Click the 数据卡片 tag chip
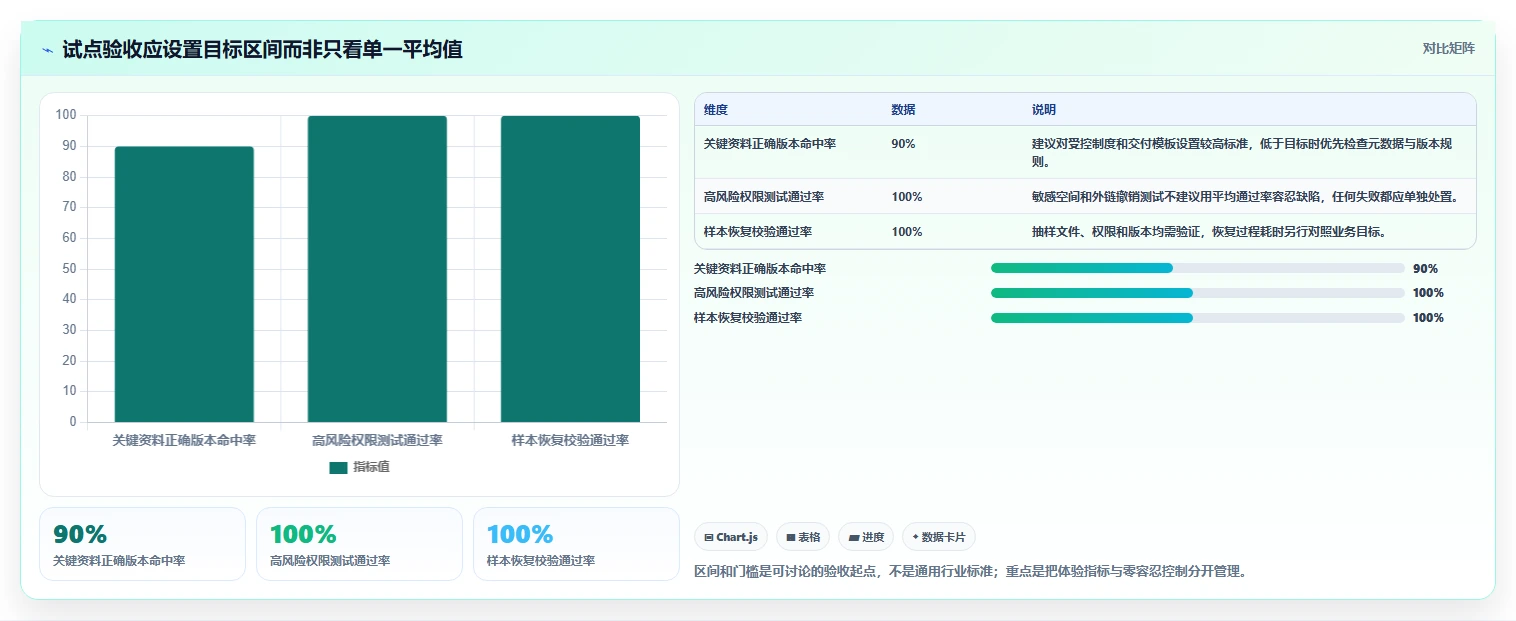 coord(939,537)
